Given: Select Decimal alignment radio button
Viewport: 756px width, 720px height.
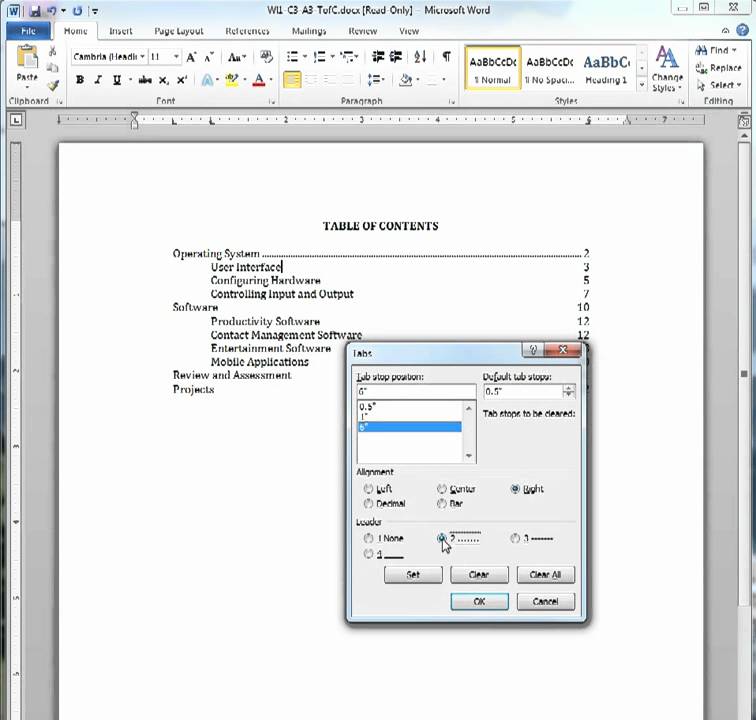Looking at the screenshot, I should 368,503.
